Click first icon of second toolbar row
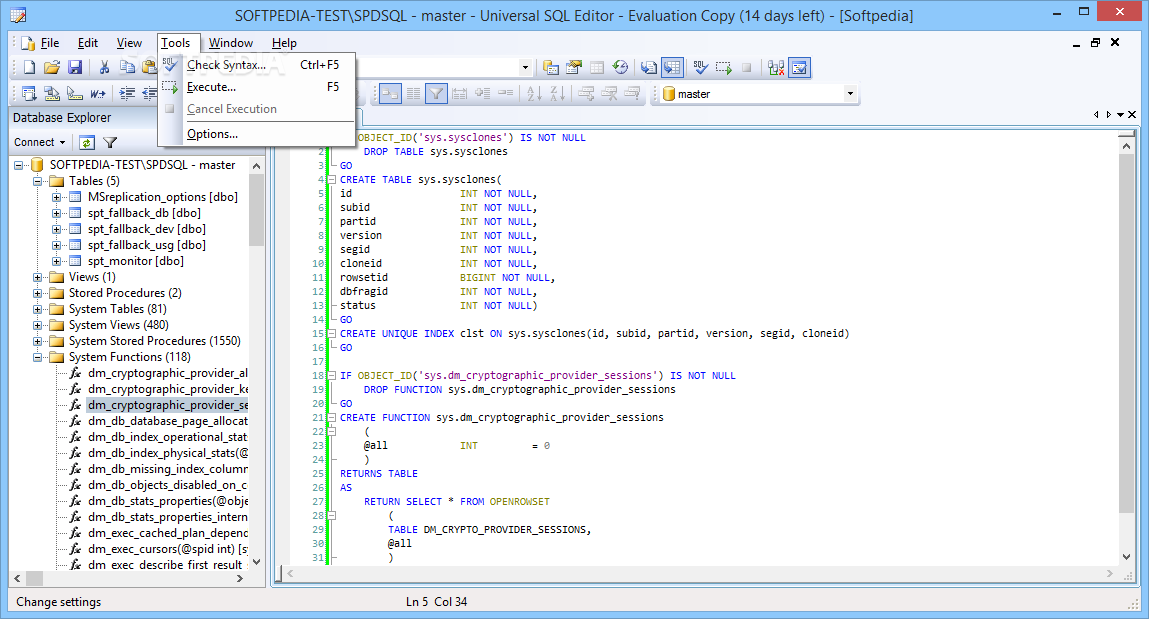 29,94
